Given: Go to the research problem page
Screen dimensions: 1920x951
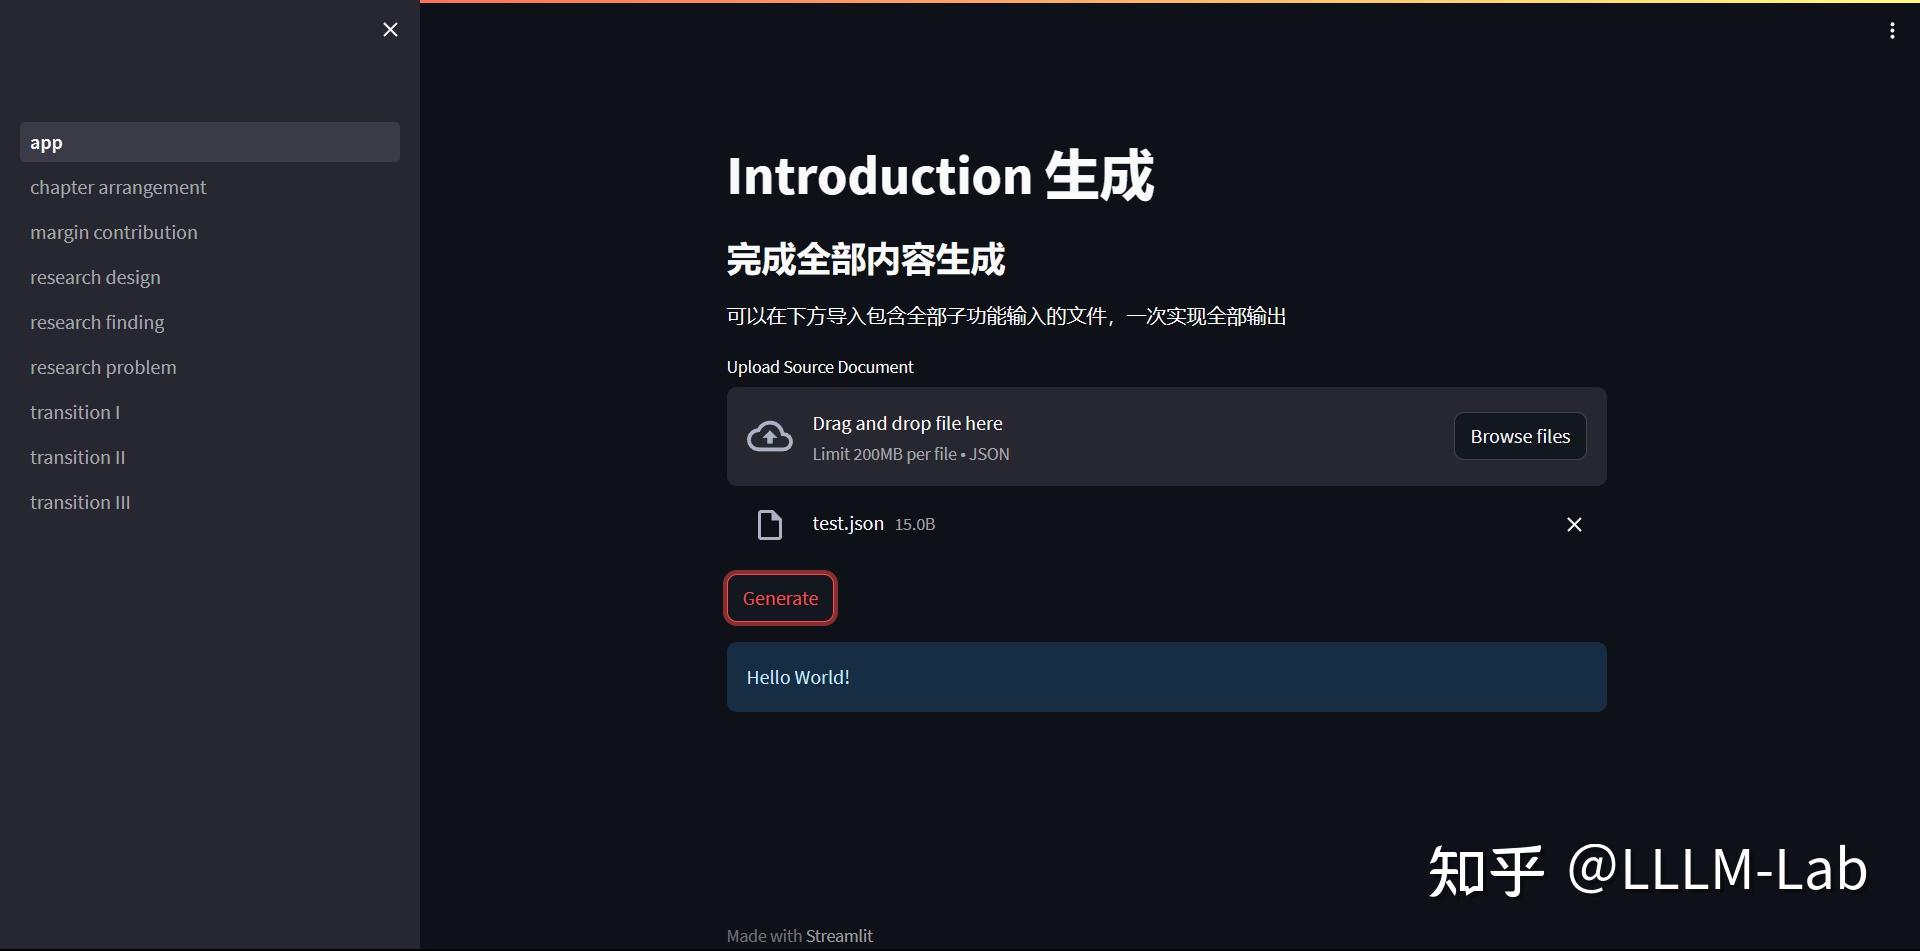Looking at the screenshot, I should point(103,367).
